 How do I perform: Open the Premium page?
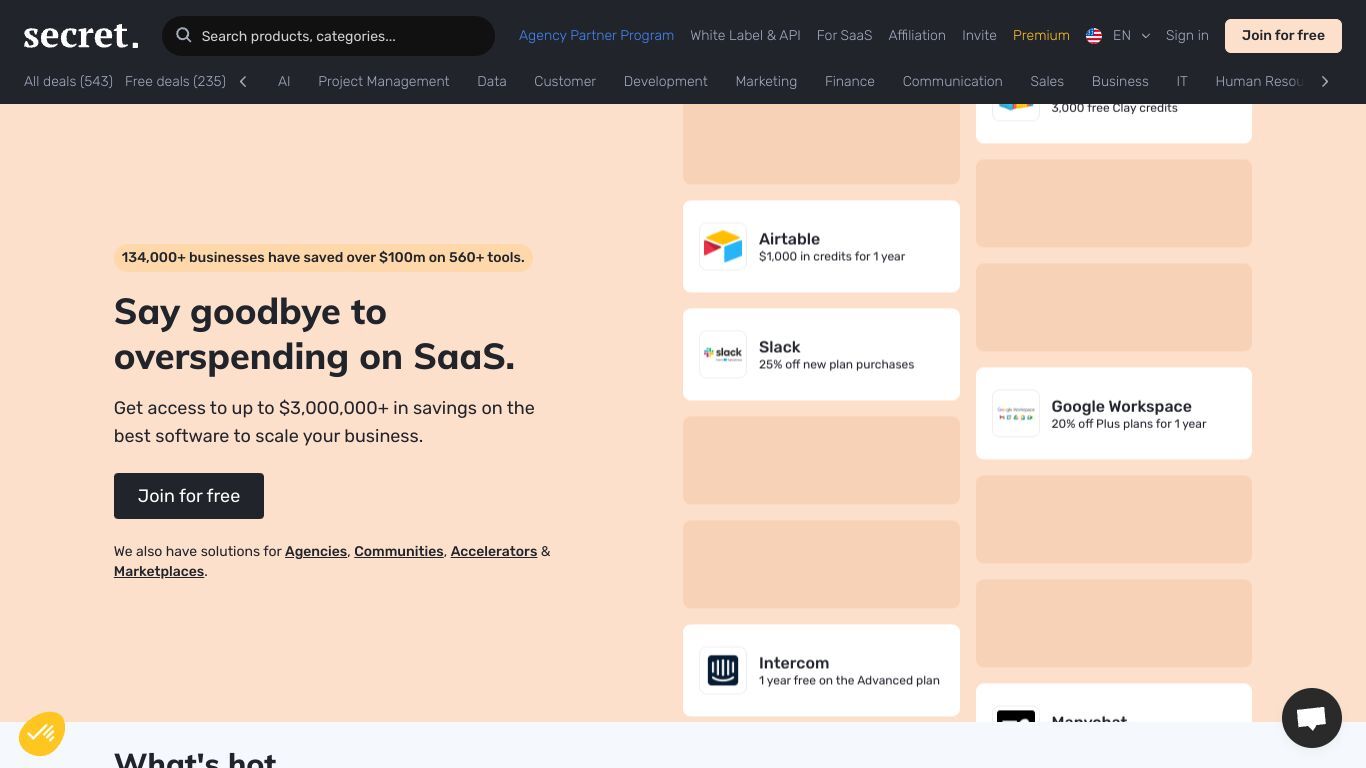pos(1041,35)
